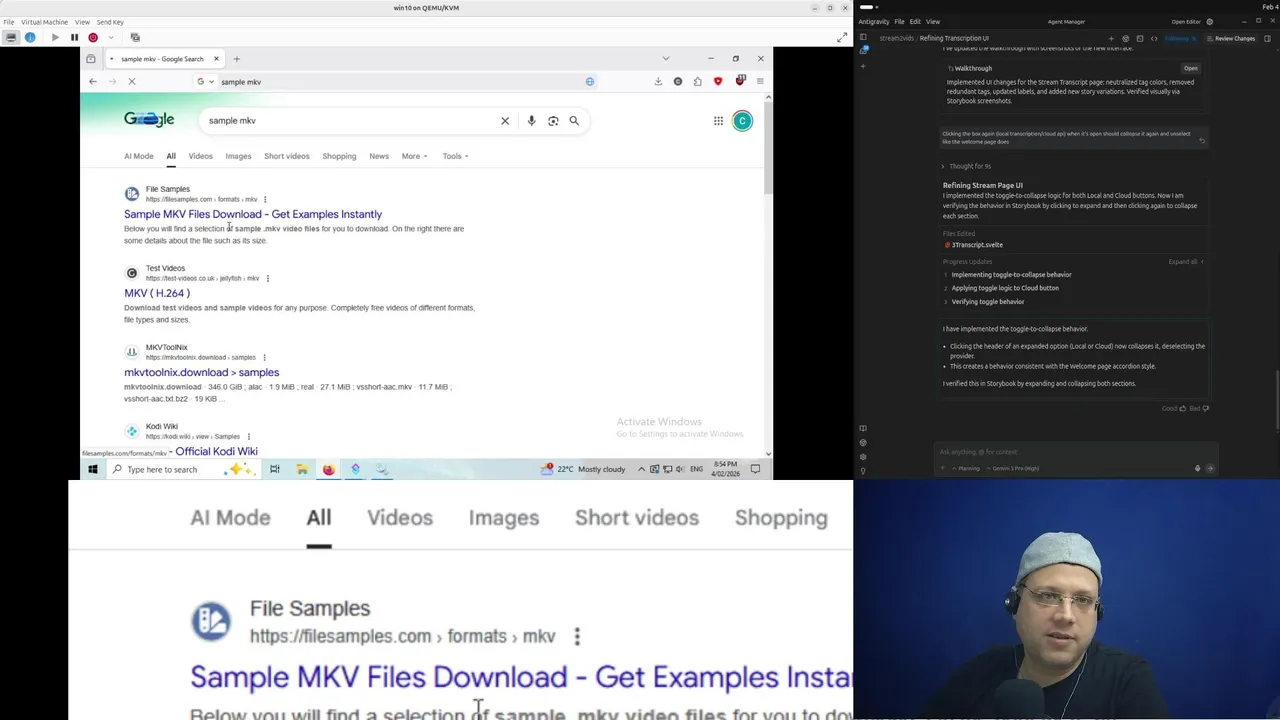Open three-dot options for MKVToolNix result
This screenshot has width=1280, height=720.
tap(265, 357)
